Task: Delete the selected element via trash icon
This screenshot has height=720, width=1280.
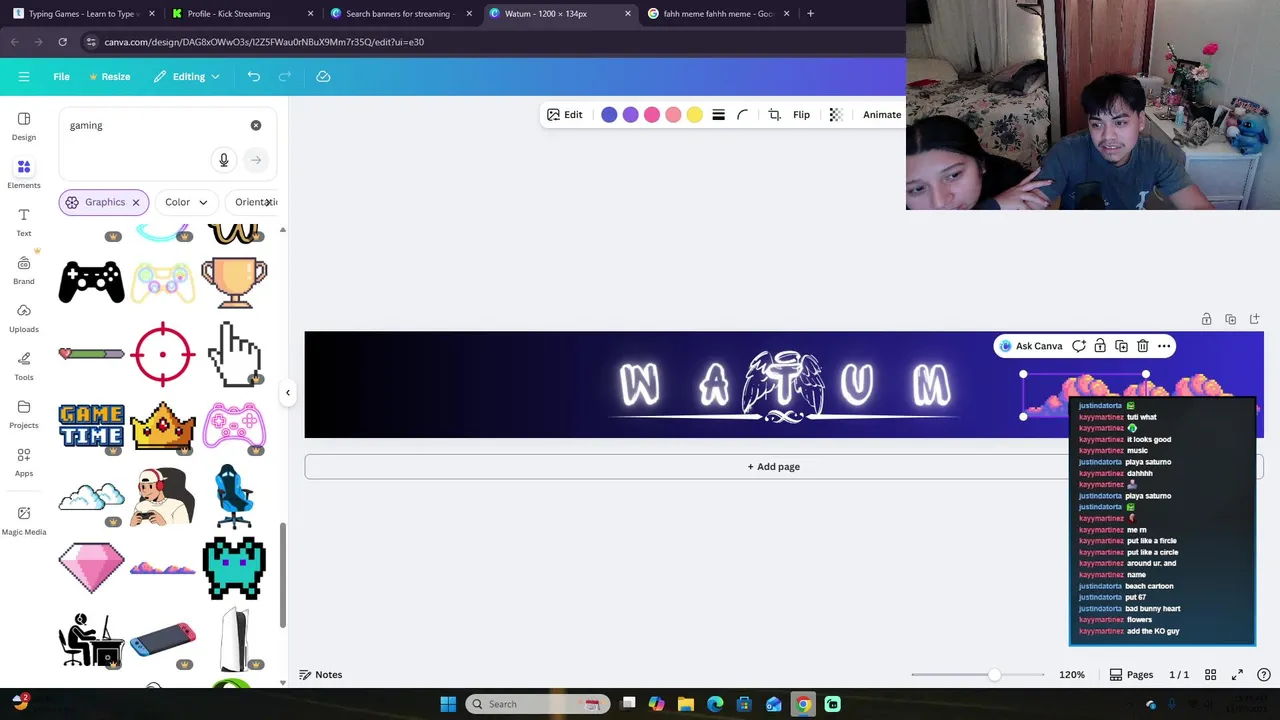Action: click(x=1142, y=346)
